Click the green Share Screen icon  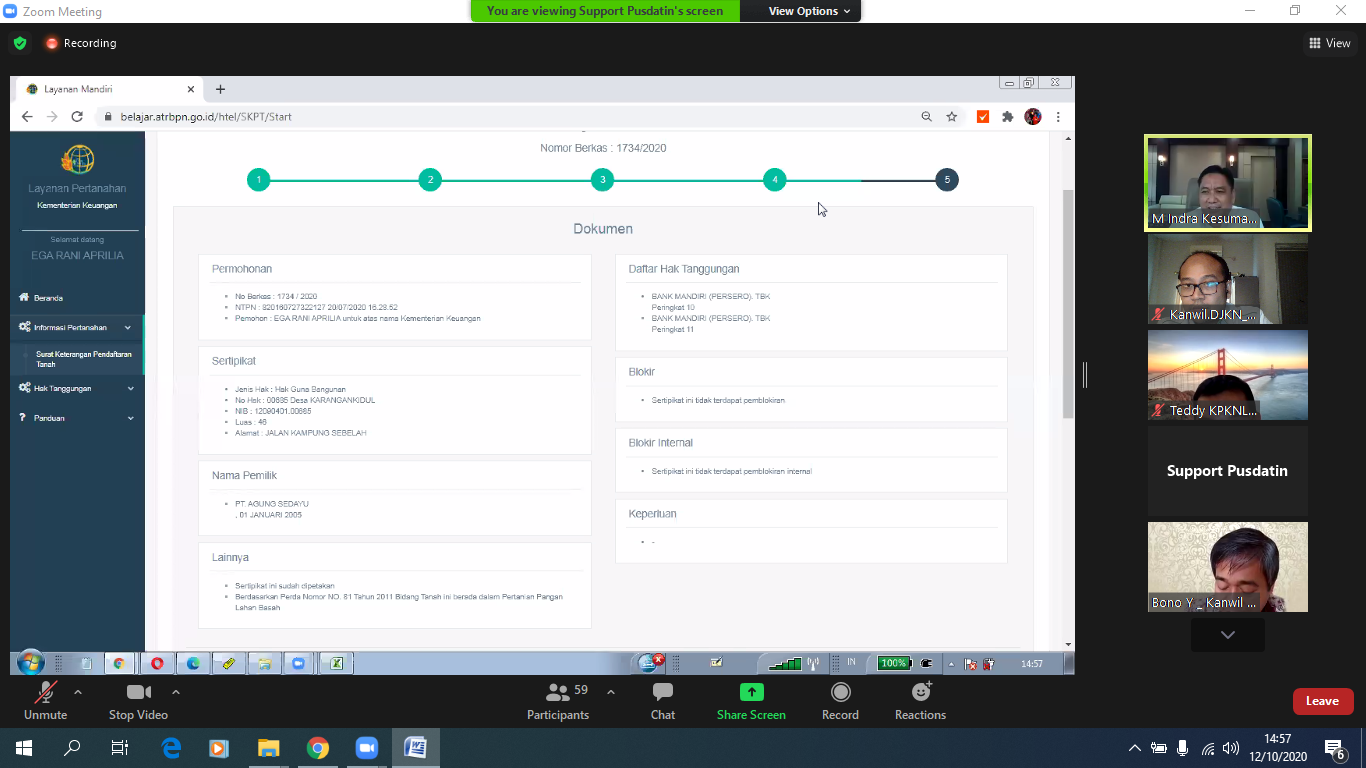751,692
